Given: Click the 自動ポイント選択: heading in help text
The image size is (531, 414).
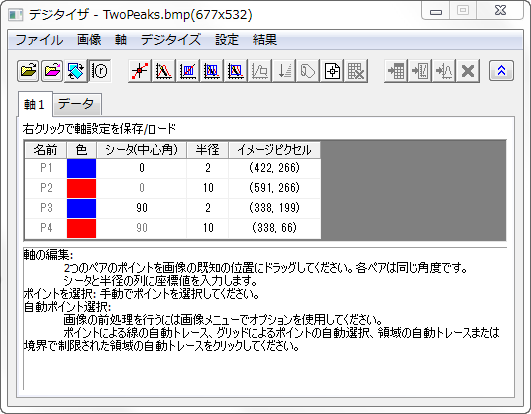Looking at the screenshot, I should tap(67, 307).
